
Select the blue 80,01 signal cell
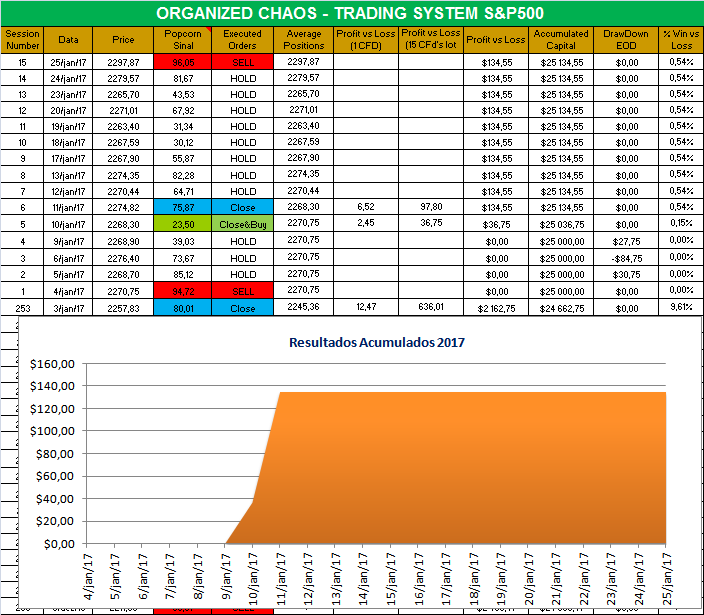(x=182, y=308)
